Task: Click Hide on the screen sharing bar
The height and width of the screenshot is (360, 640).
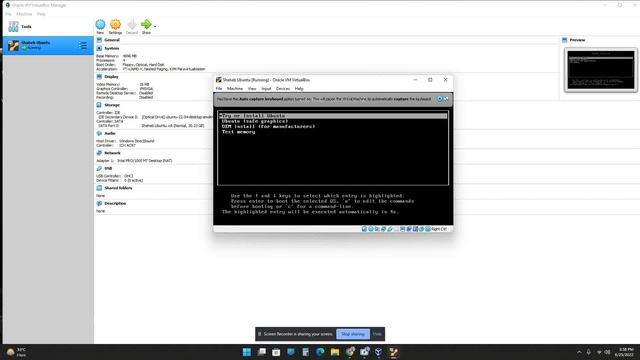Action: point(377,334)
